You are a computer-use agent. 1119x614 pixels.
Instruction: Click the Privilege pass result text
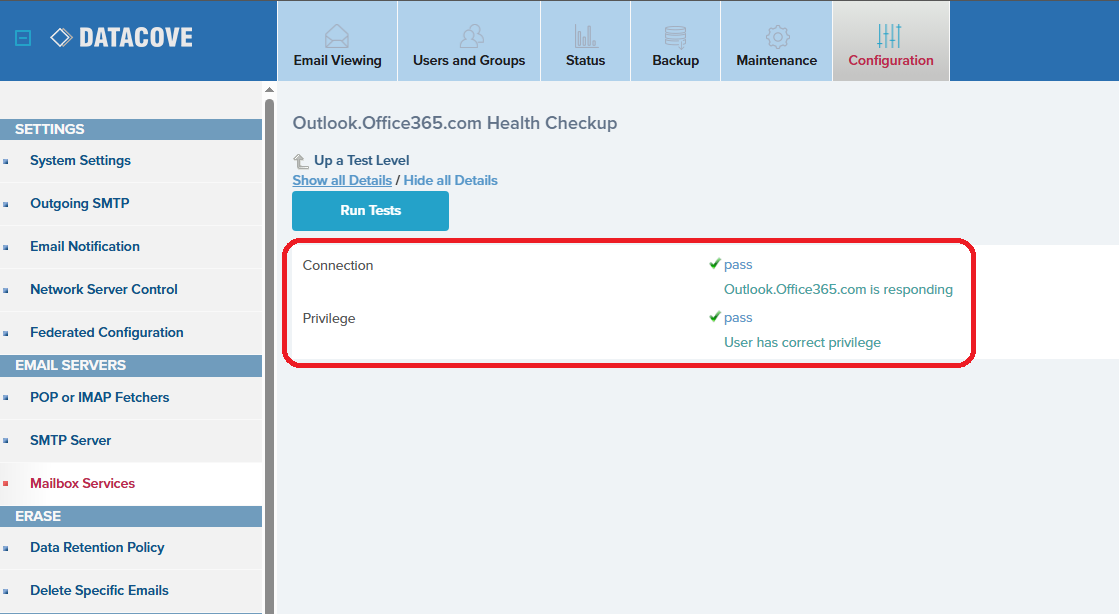pyautogui.click(x=738, y=318)
